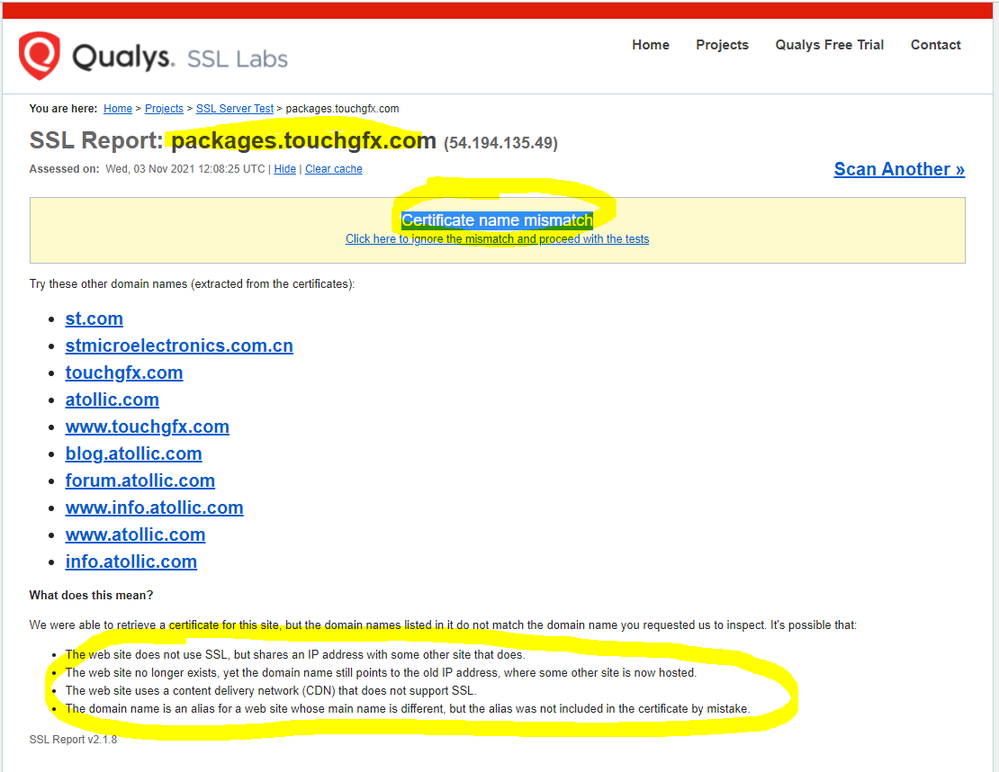Click packages.touchgfx.com in the breadcrumb

(x=342, y=108)
